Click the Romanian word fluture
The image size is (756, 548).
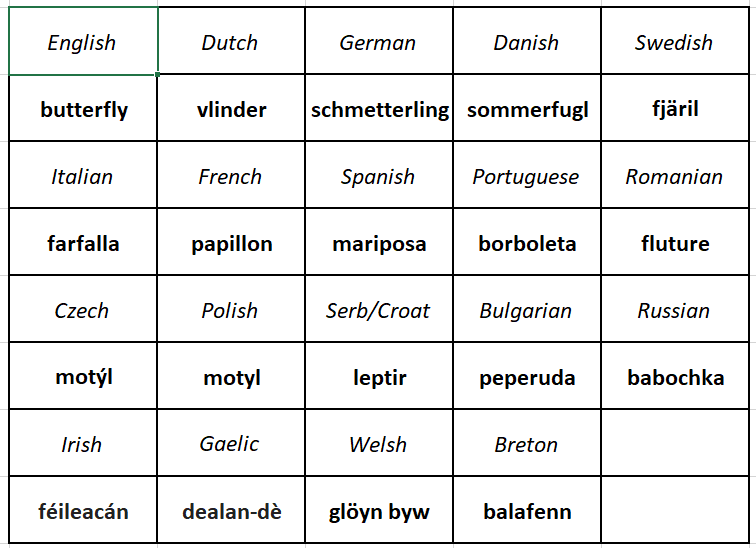click(x=675, y=243)
